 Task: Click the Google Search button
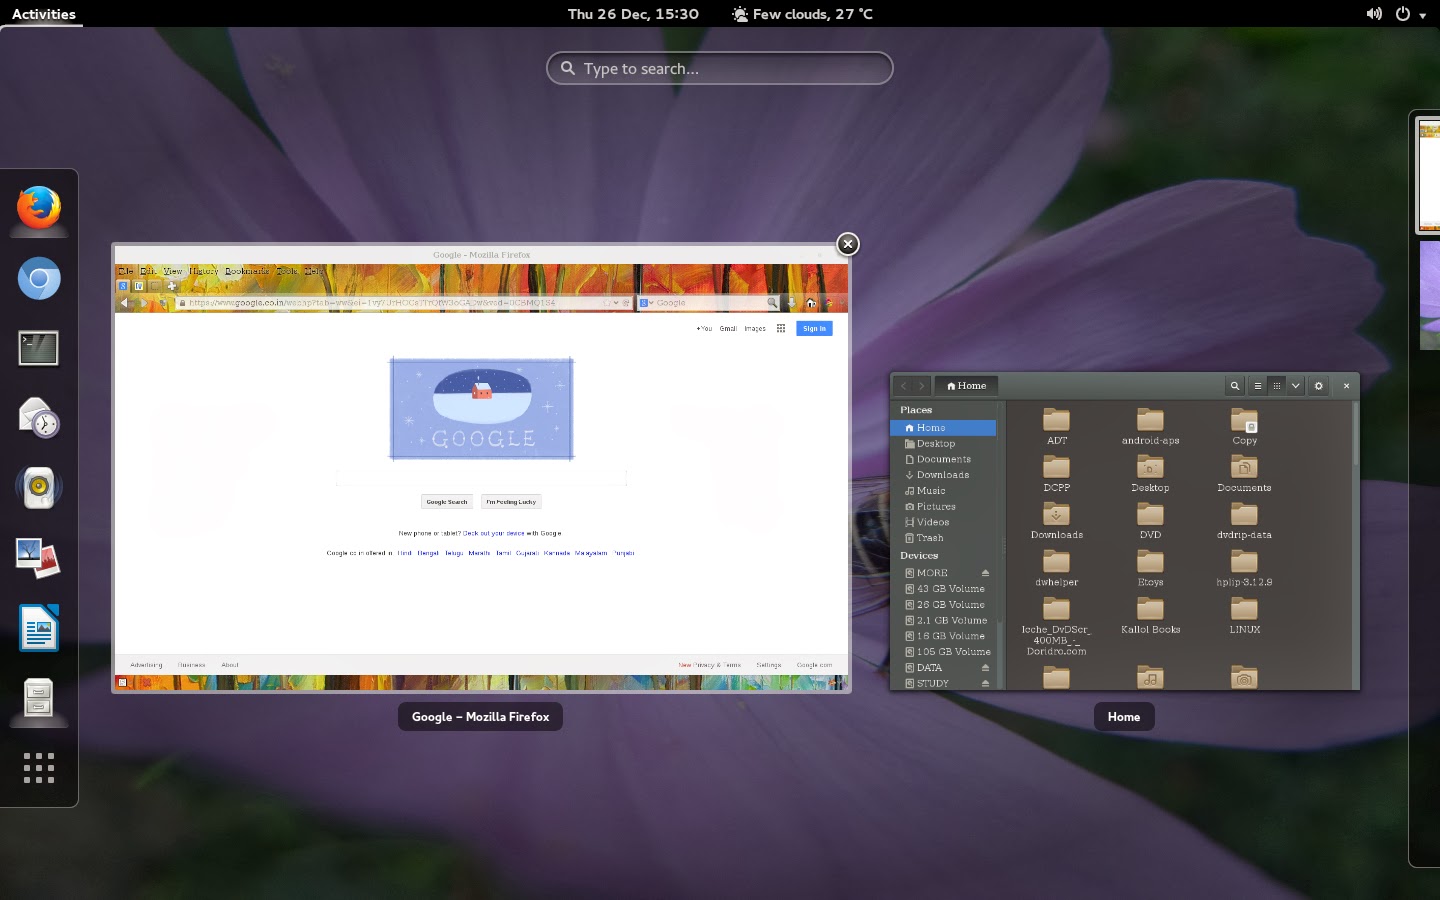[447, 502]
